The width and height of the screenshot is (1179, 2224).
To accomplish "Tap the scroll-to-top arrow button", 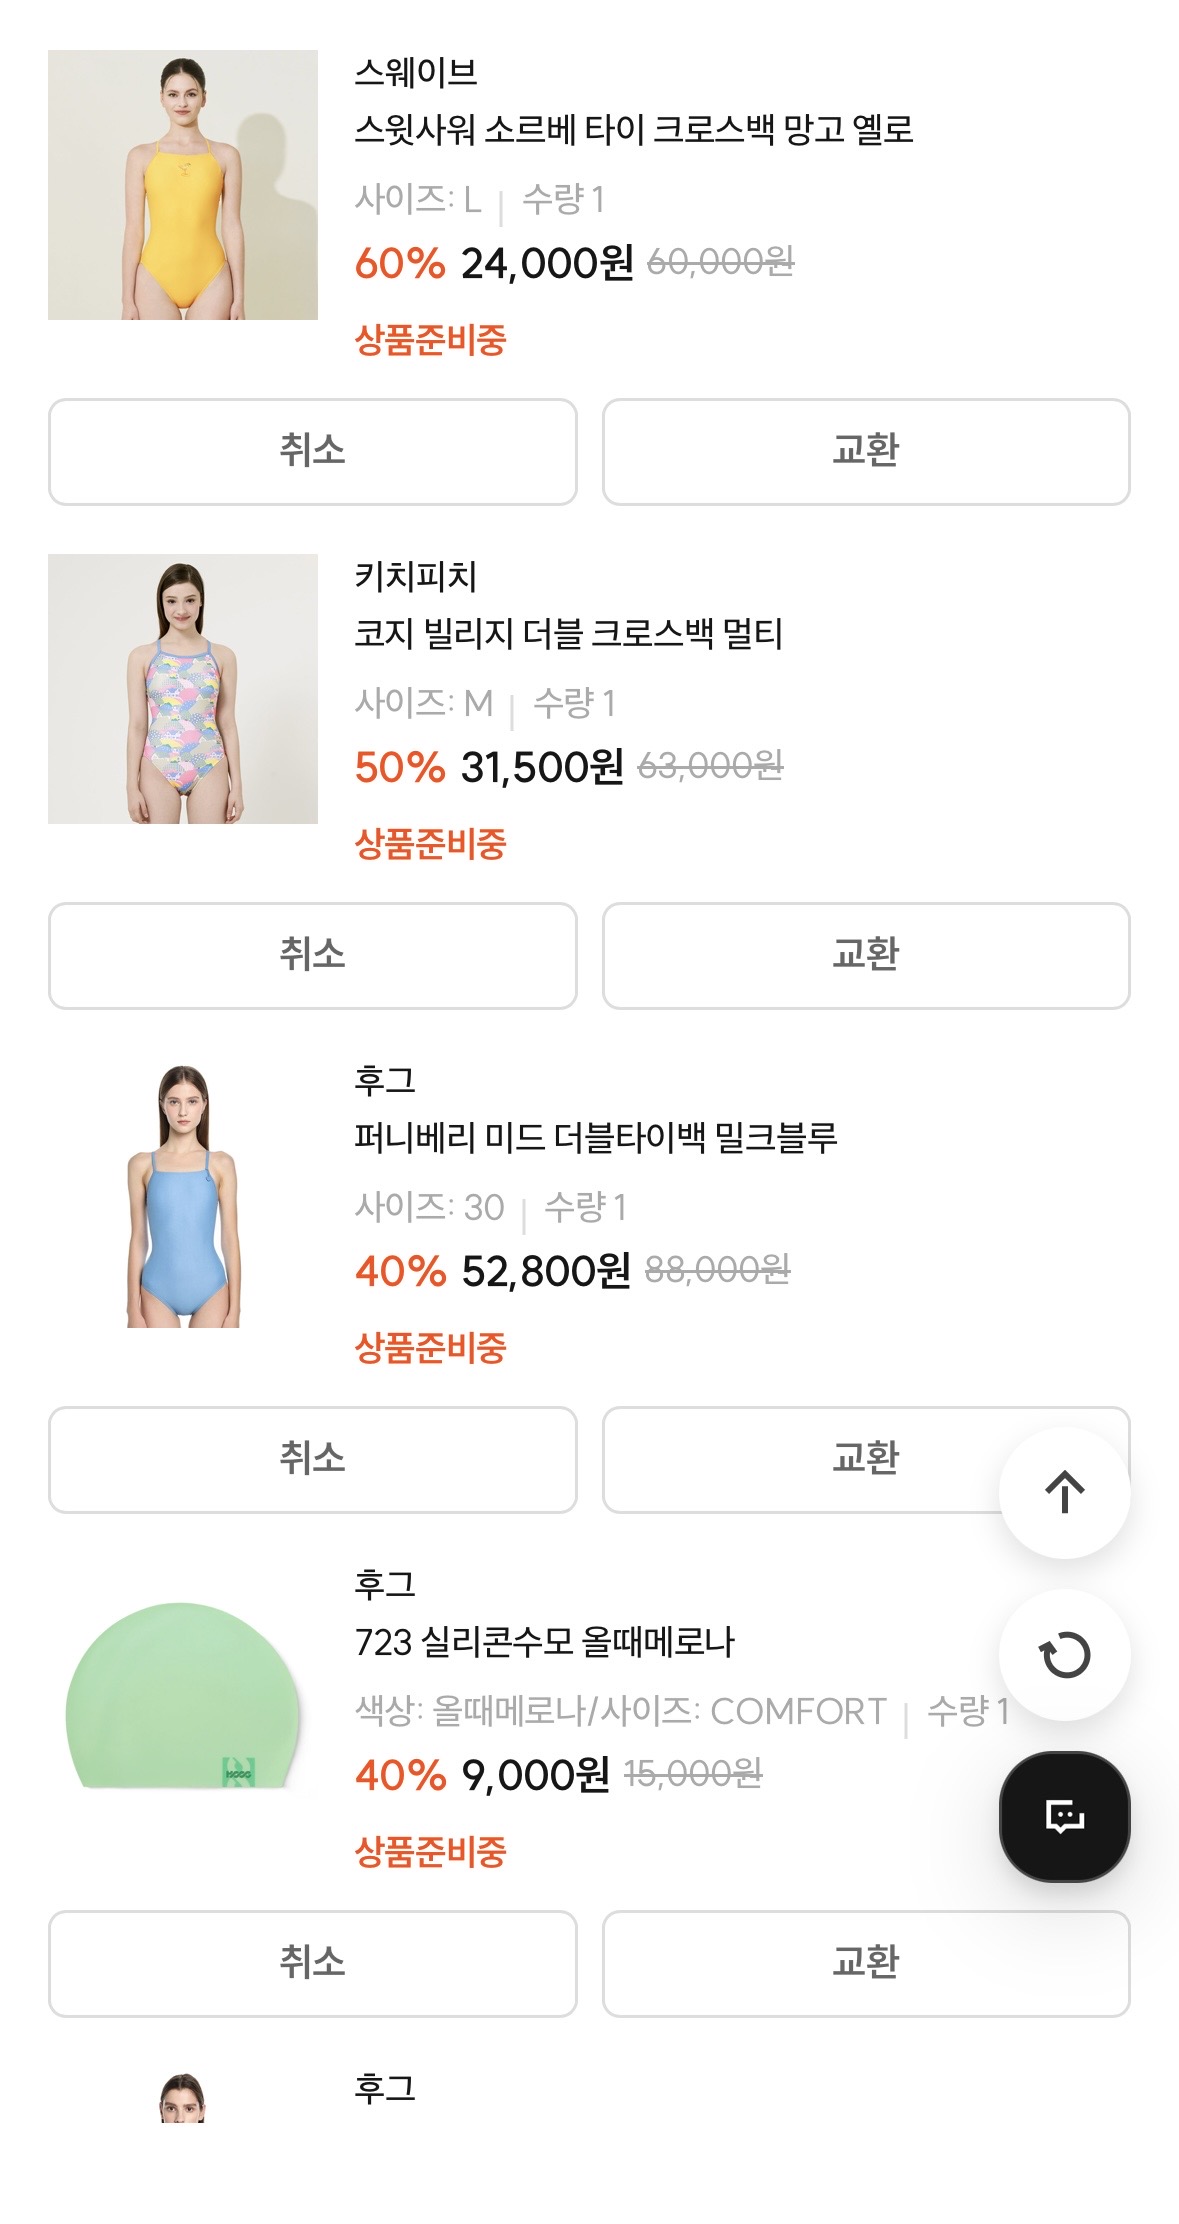I will 1064,1492.
